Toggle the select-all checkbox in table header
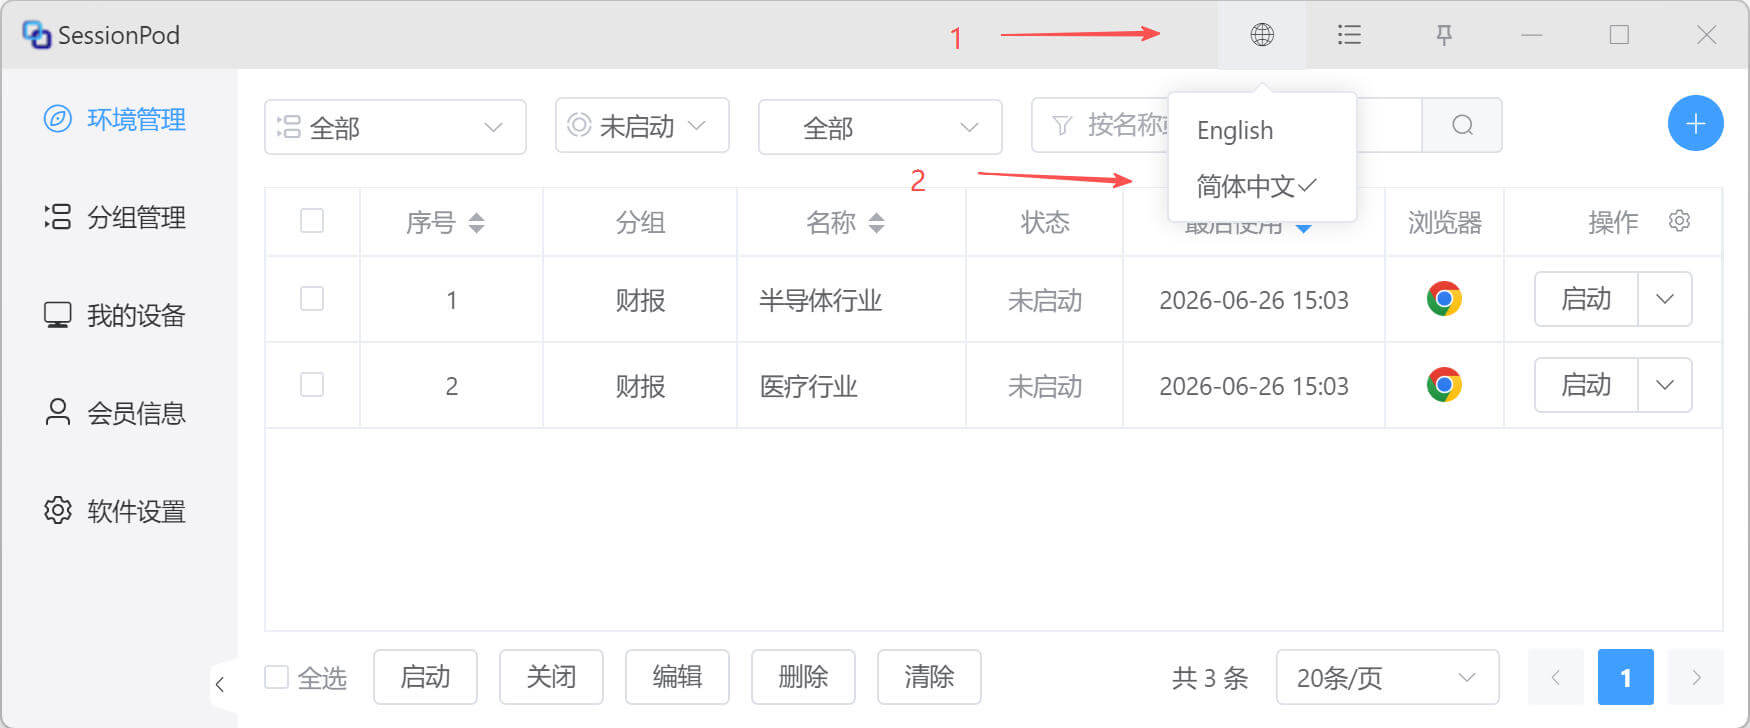1750x728 pixels. click(312, 220)
